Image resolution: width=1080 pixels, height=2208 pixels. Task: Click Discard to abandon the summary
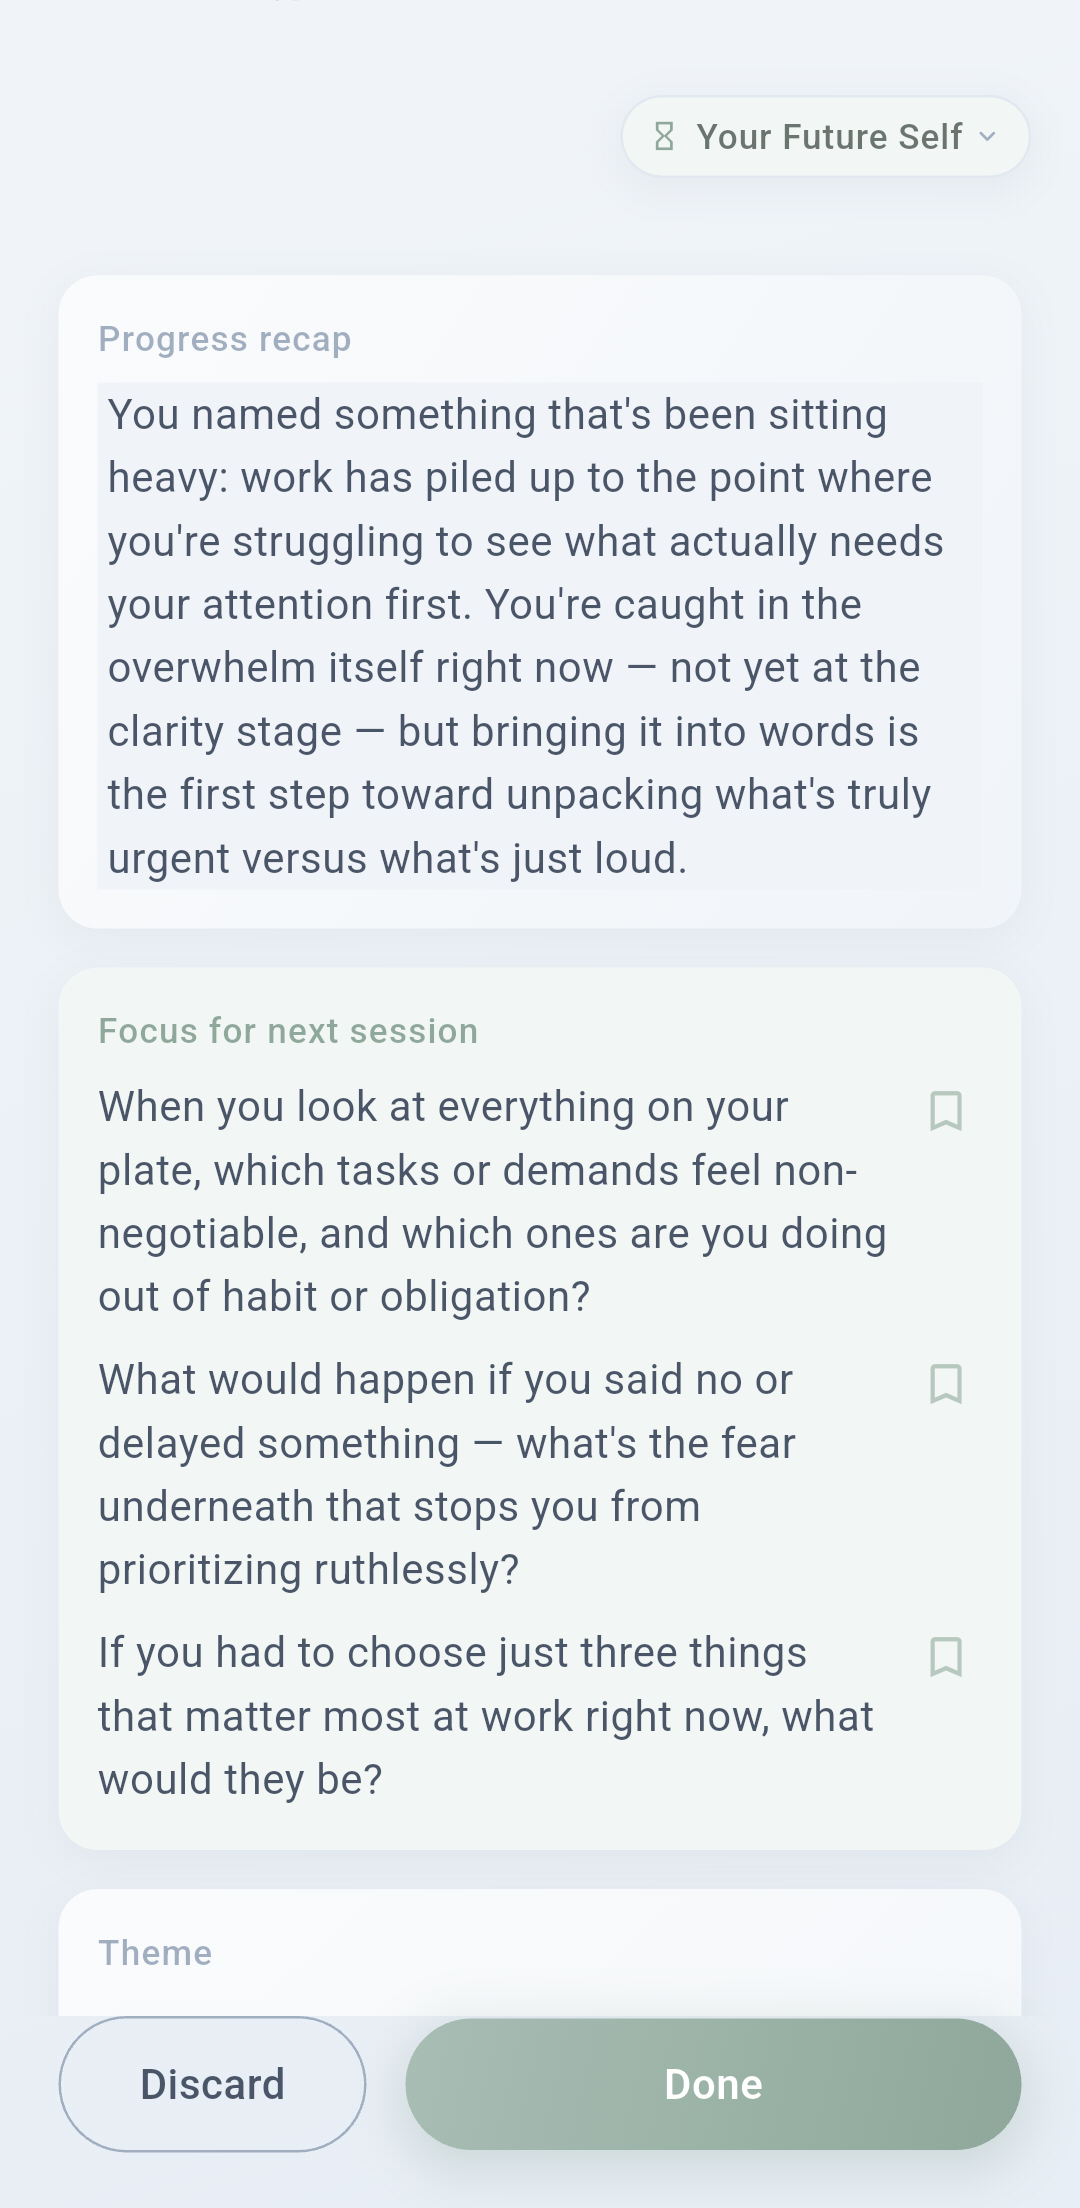[211, 2084]
